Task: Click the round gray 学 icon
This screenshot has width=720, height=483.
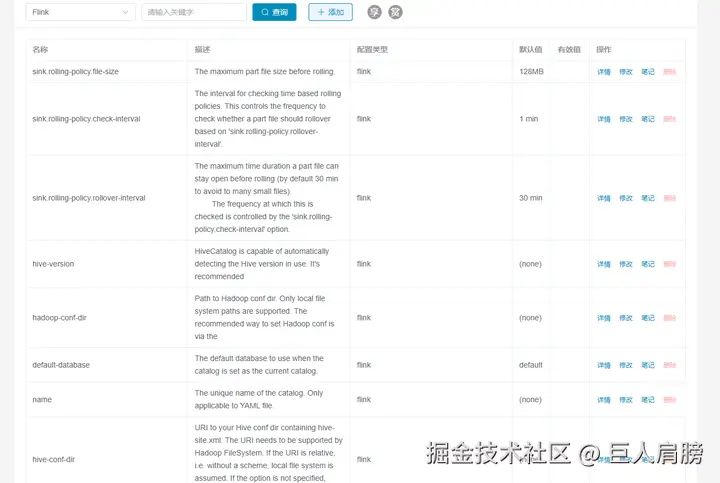Action: tap(374, 12)
